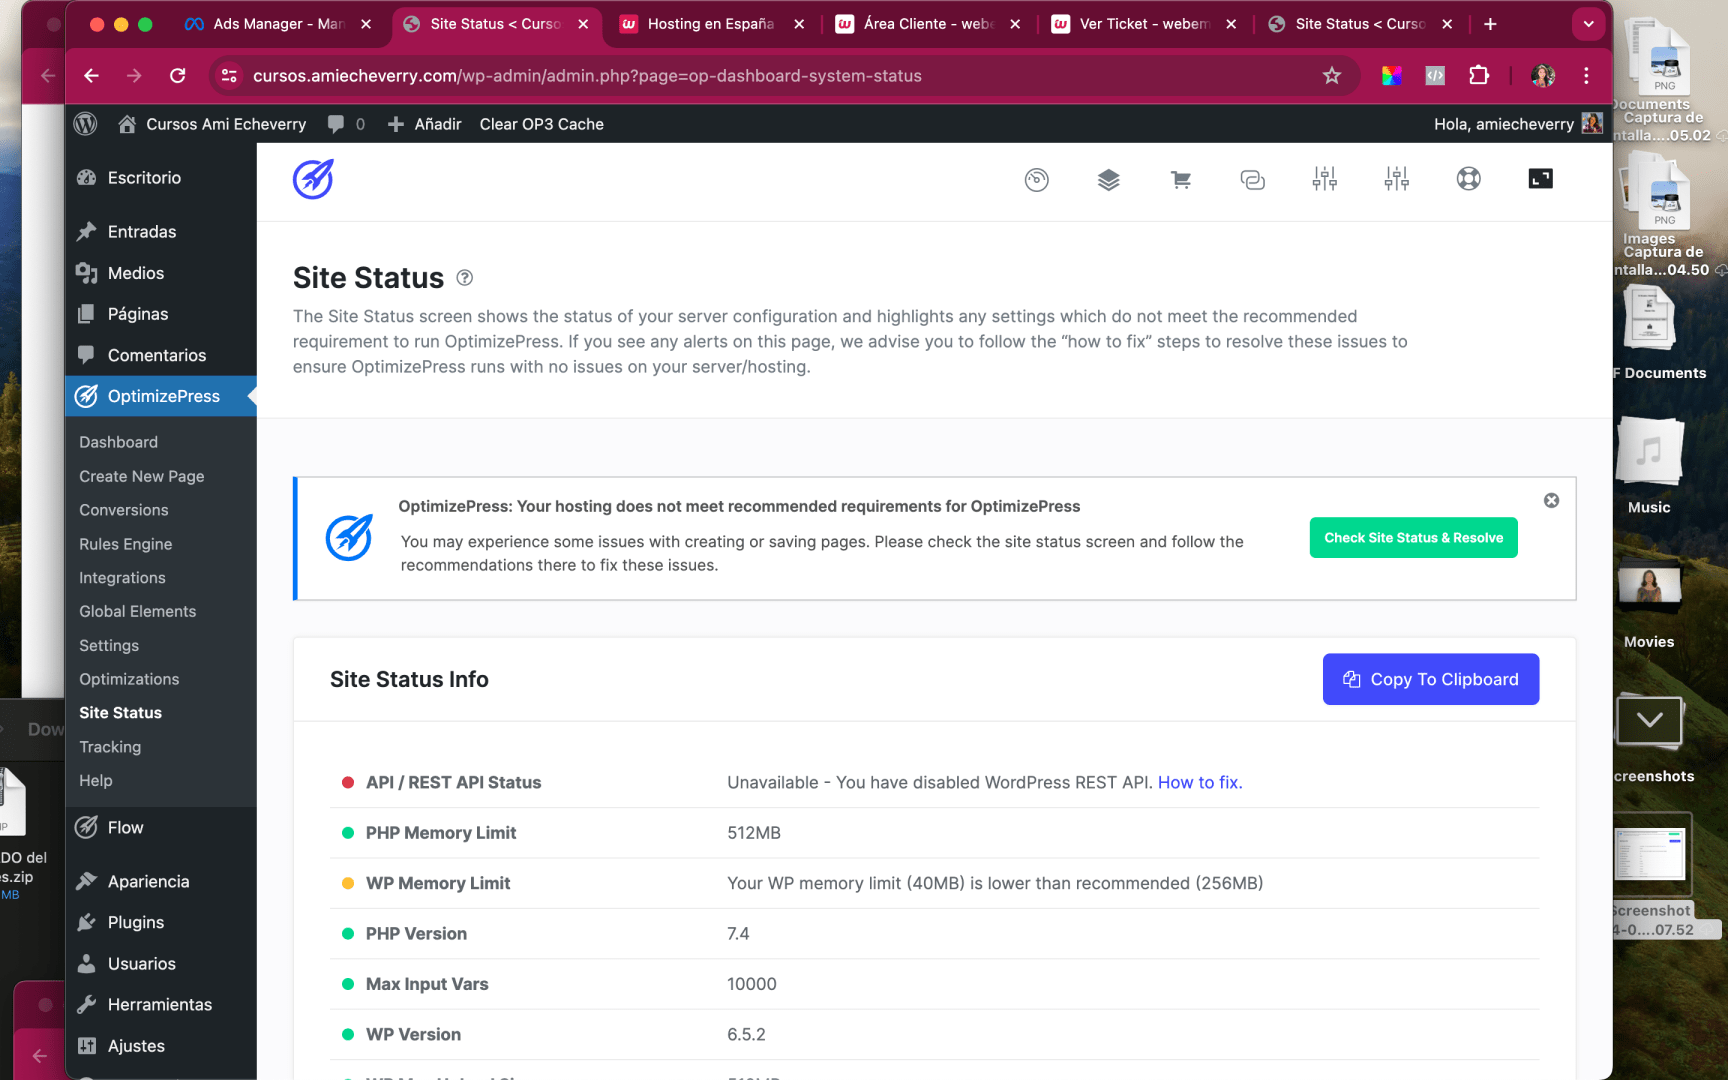1728x1080 pixels.
Task: Open the Chrome profile avatar
Action: click(1543, 76)
